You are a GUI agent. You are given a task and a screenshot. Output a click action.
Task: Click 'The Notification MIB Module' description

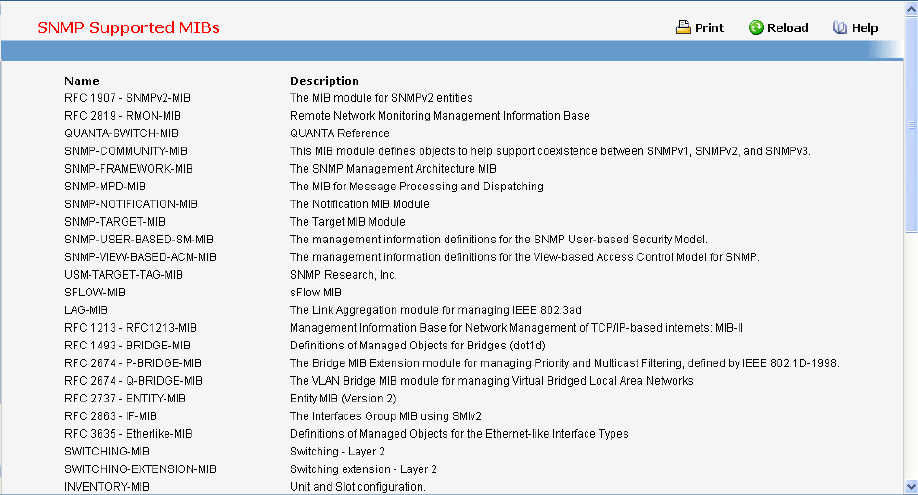coord(359,204)
